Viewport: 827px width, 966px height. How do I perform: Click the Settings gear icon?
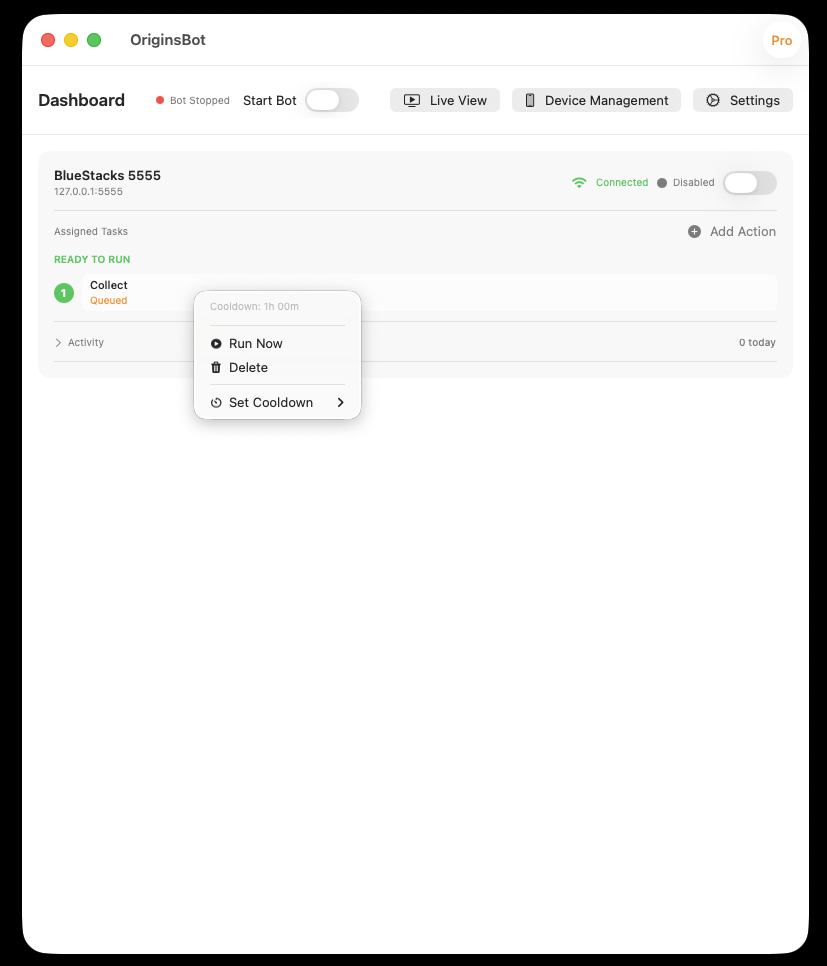coord(713,100)
